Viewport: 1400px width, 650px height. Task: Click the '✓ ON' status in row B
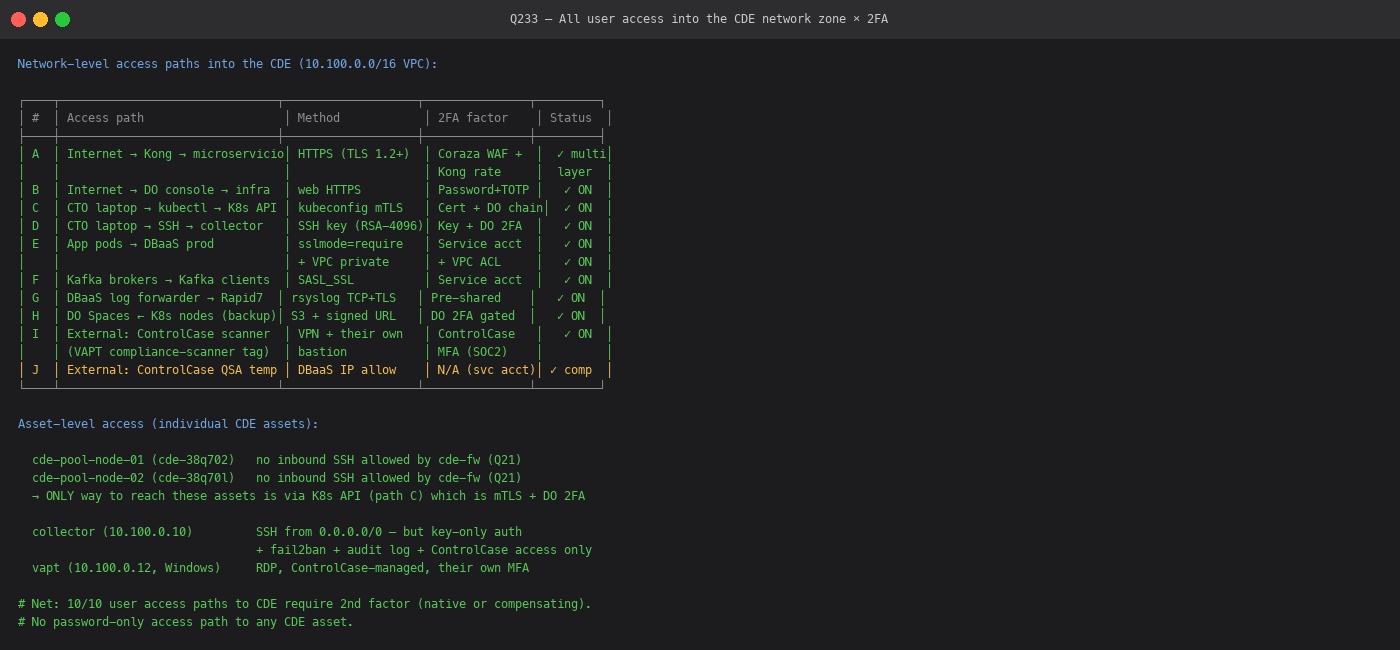578,190
